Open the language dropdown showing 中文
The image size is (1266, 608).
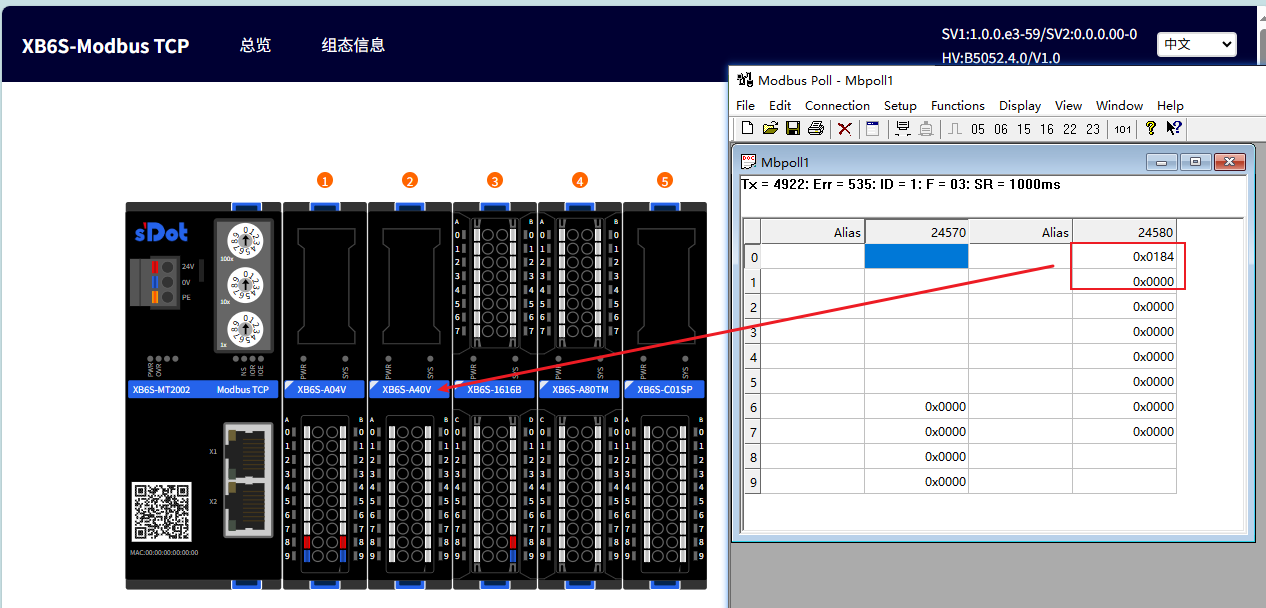pos(1196,44)
